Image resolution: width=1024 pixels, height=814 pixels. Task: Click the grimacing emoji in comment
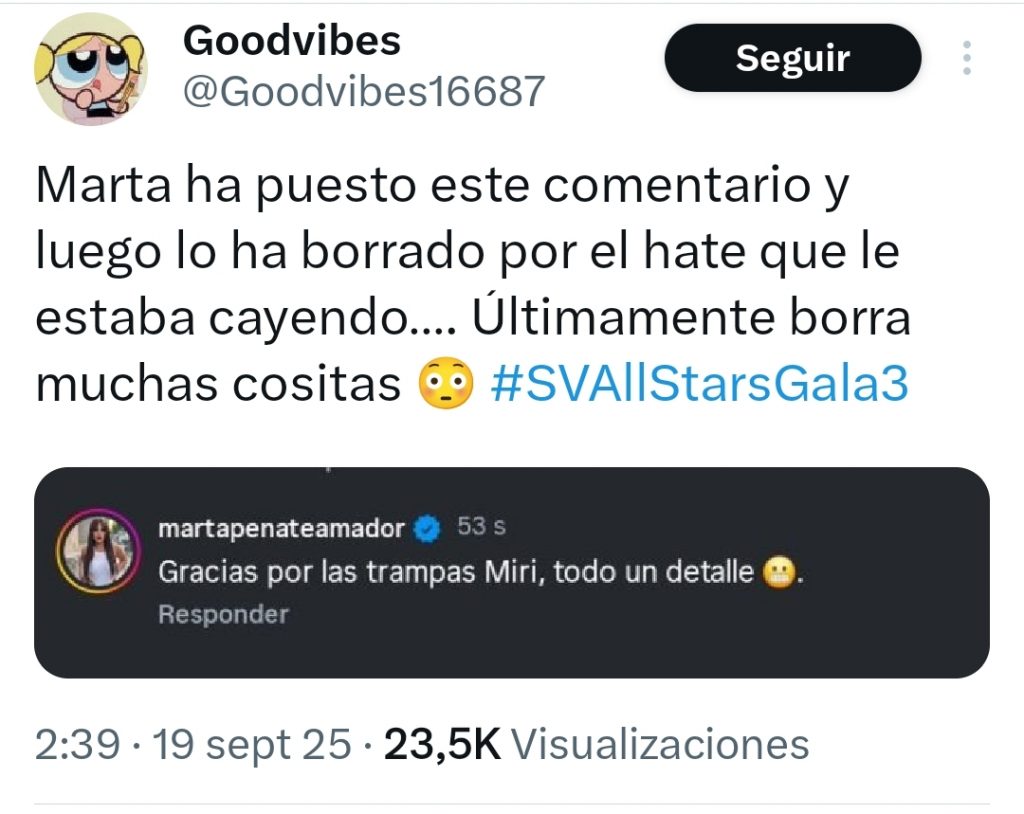[x=780, y=572]
